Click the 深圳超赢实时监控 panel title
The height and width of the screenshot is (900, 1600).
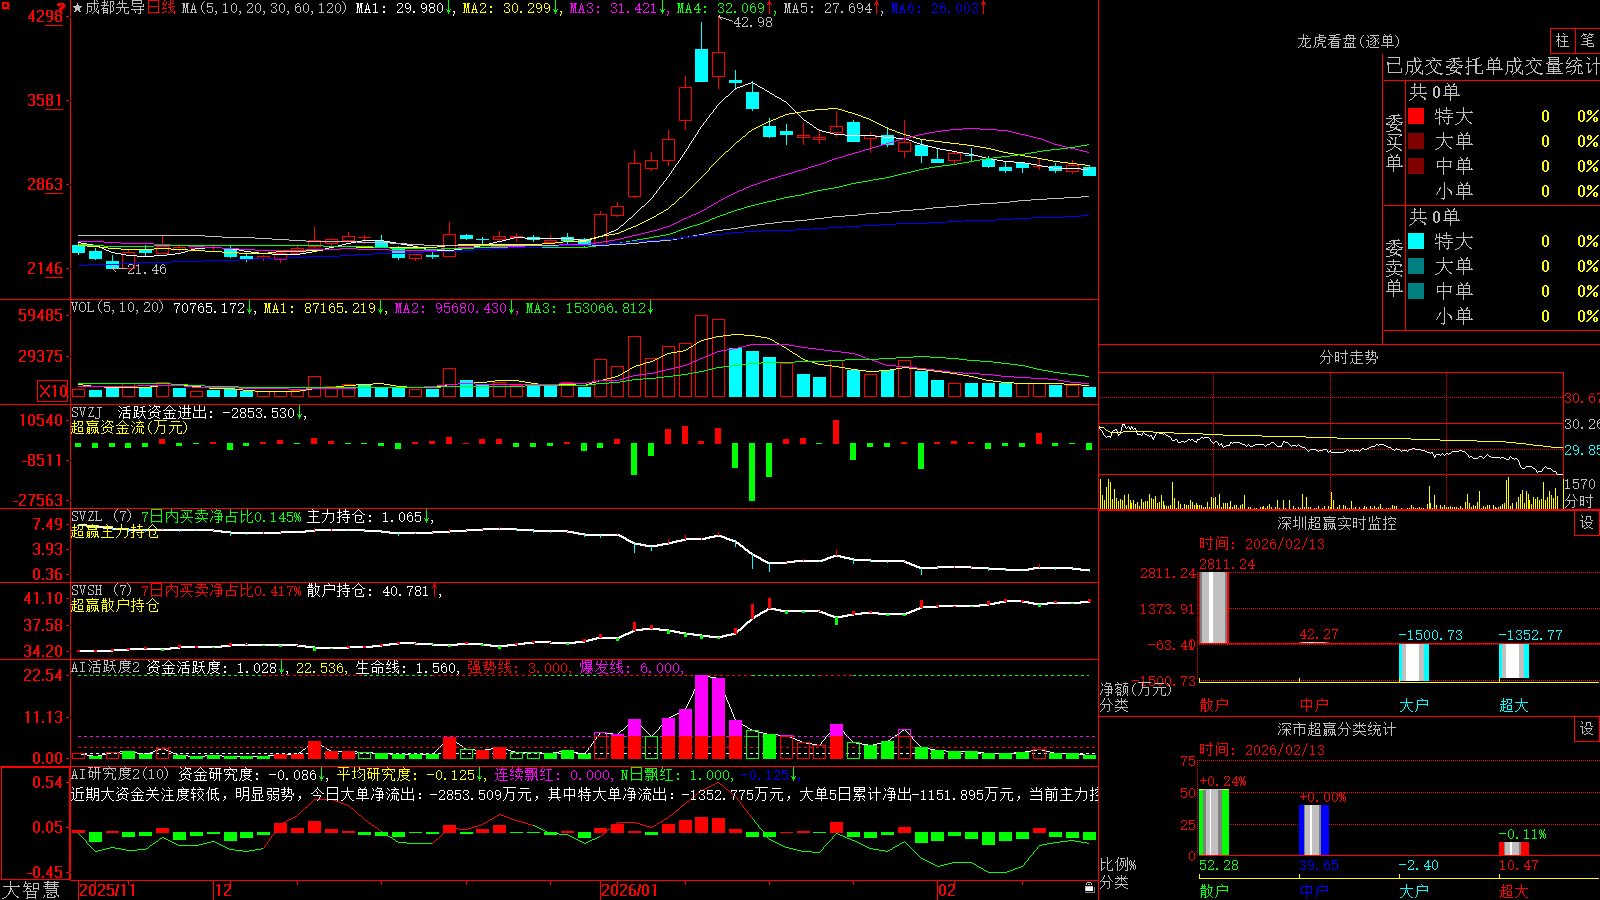[x=1336, y=523]
